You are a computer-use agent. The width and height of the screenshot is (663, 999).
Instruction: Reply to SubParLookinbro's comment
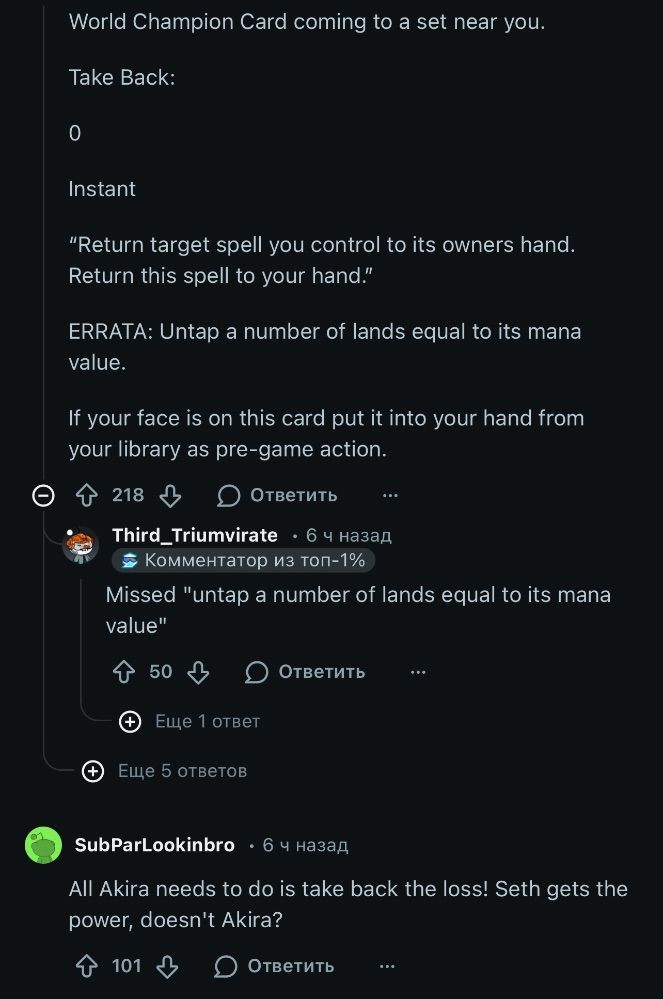click(275, 966)
